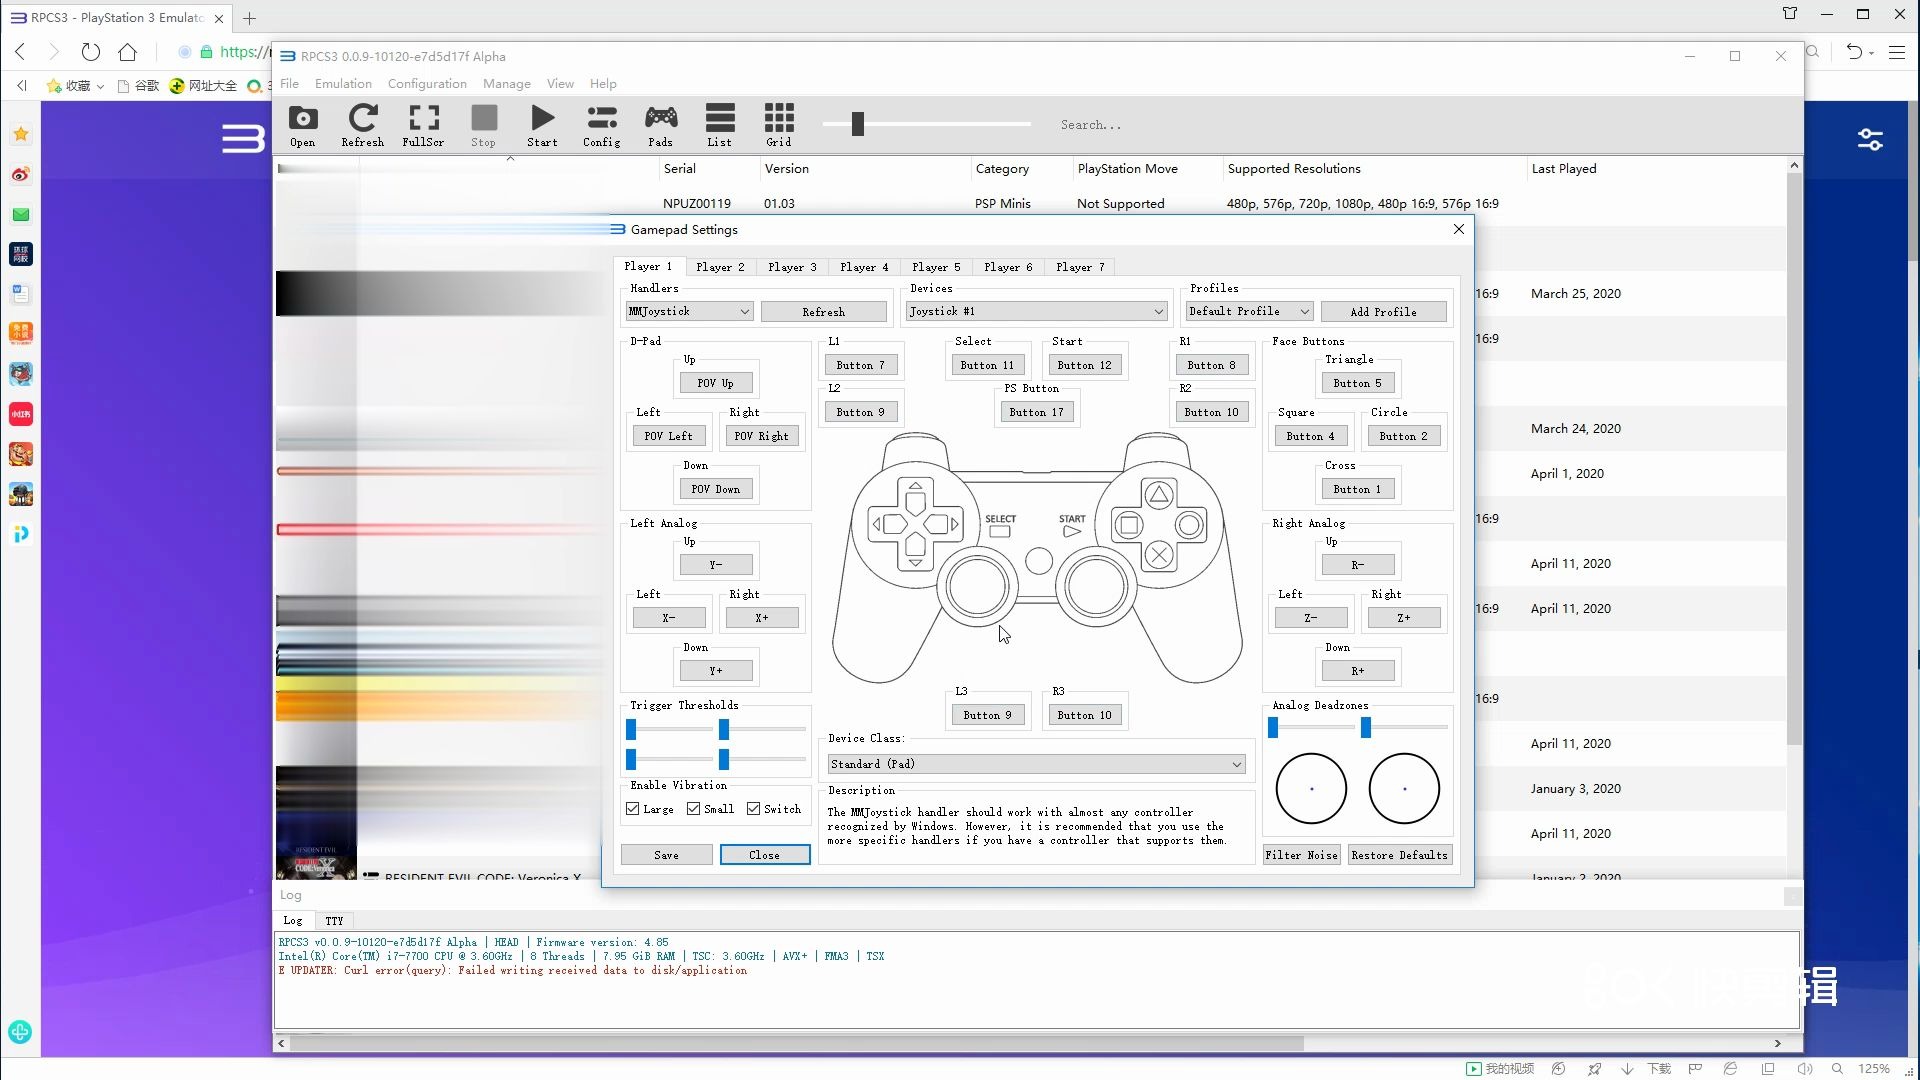Select the Player 2 tab
Viewport: 1920px width, 1080px height.
click(721, 266)
